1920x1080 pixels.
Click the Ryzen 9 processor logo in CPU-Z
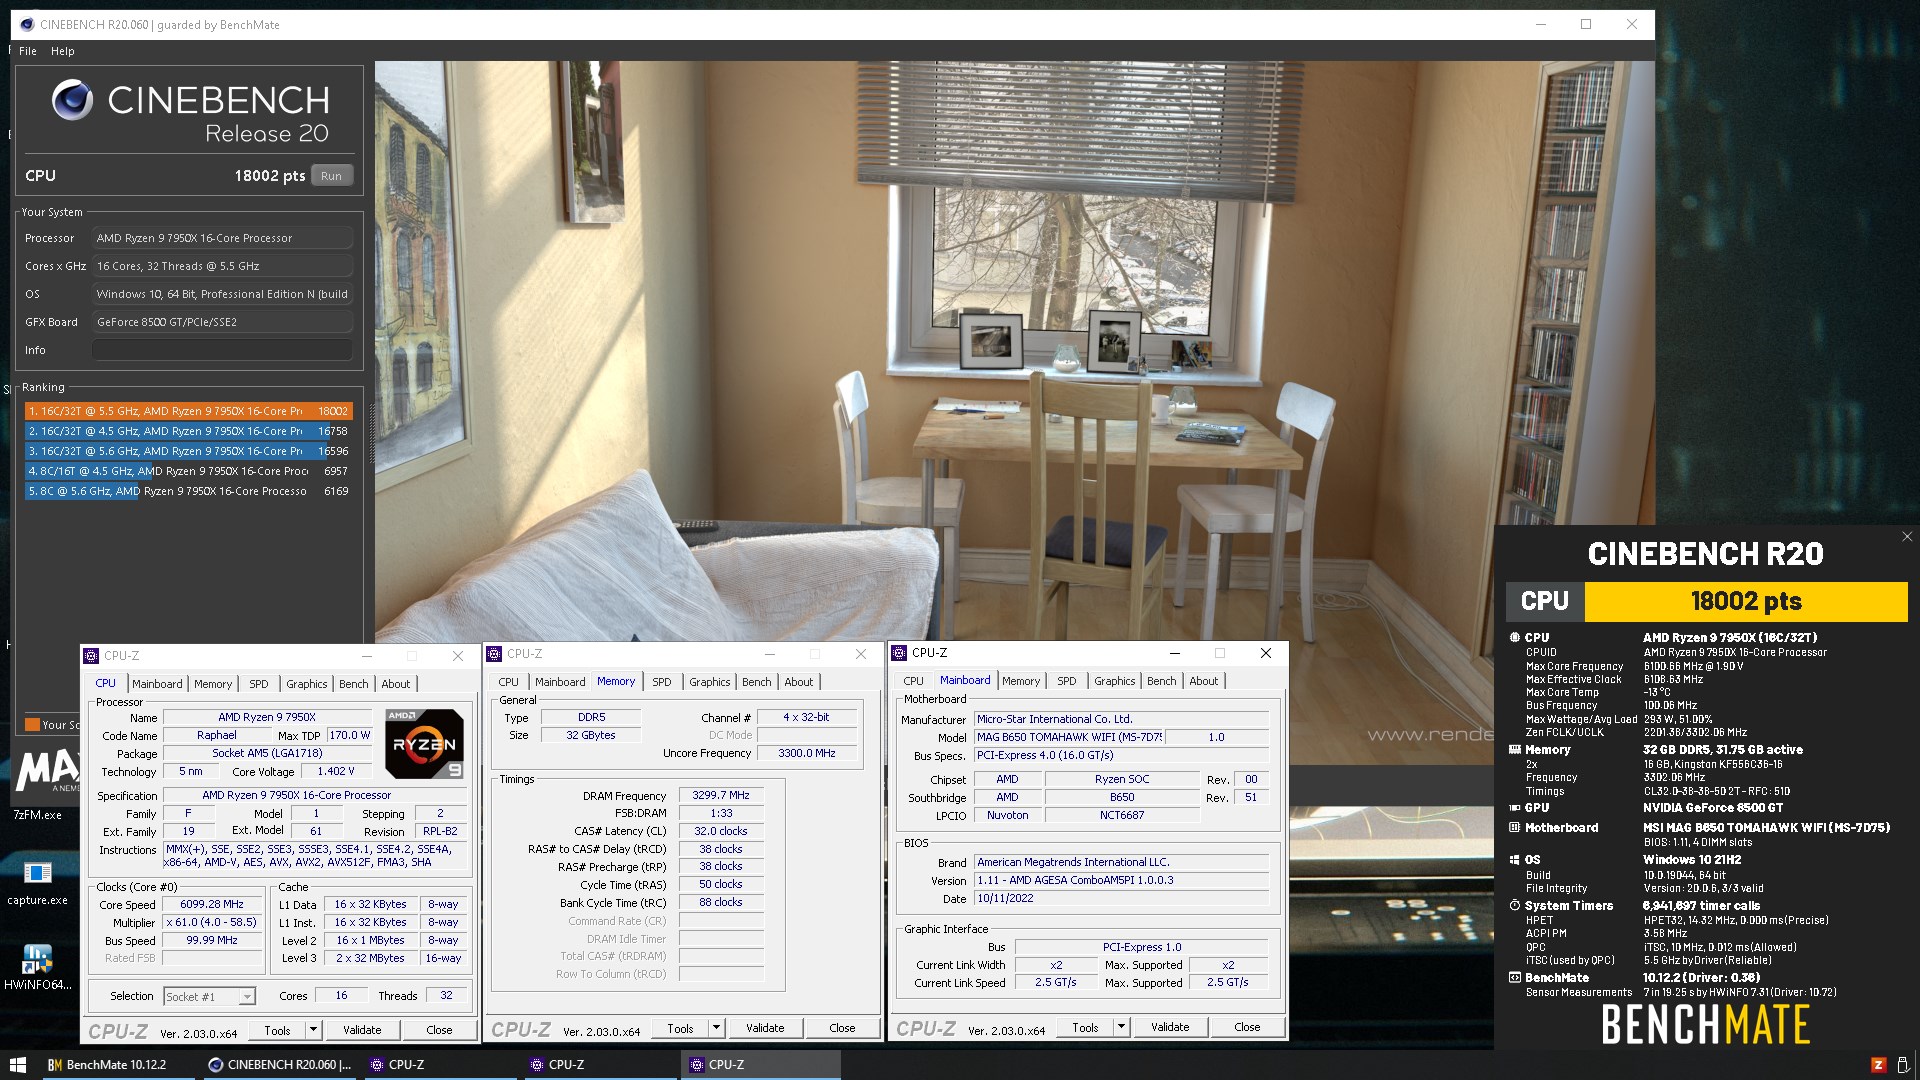coord(424,743)
